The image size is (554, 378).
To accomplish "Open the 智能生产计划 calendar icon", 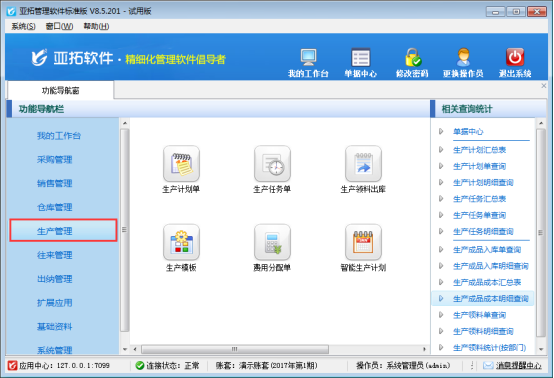I will pyautogui.click(x=364, y=242).
